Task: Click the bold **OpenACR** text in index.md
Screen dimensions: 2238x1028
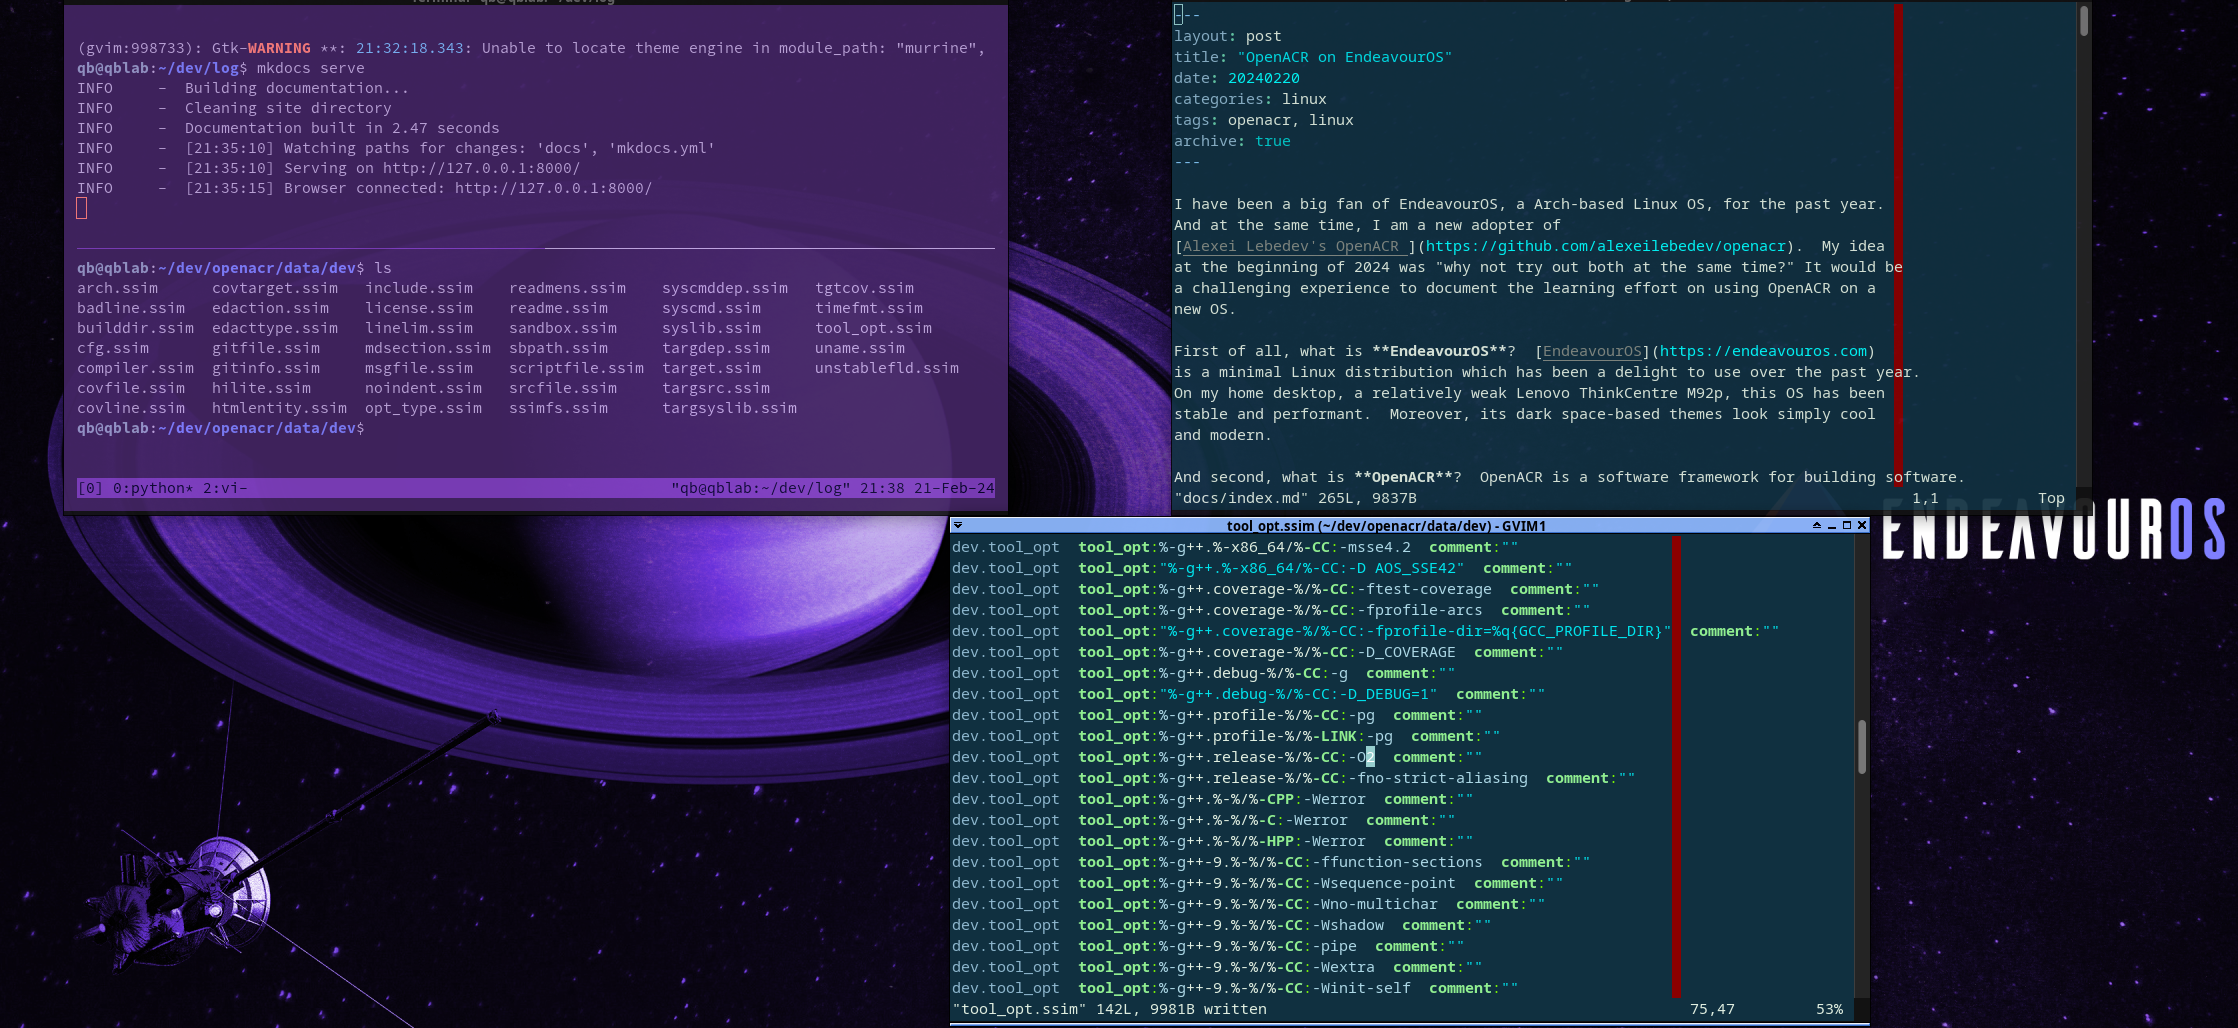Action: pyautogui.click(x=1407, y=477)
